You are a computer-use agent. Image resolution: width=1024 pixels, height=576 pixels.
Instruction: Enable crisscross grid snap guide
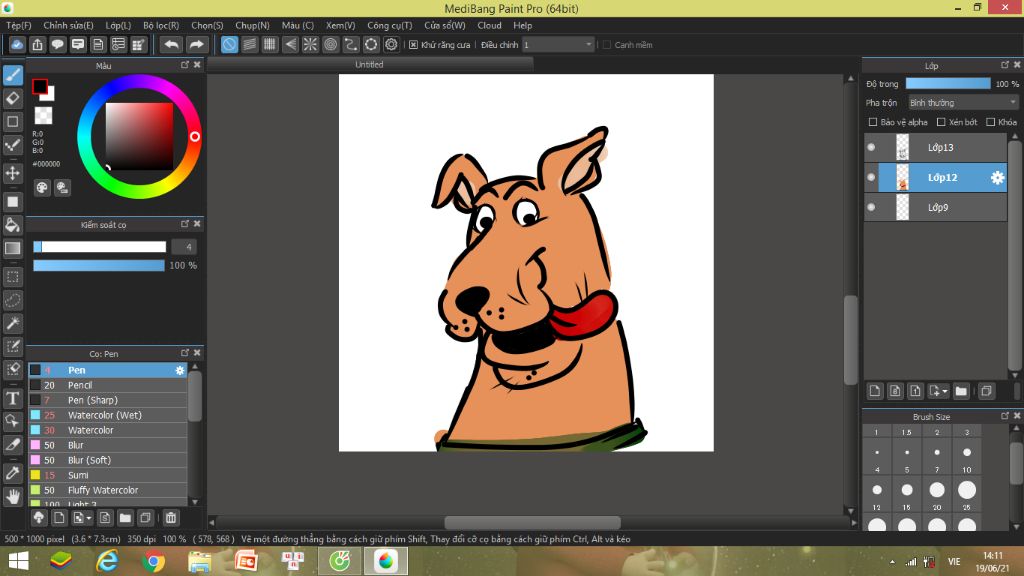(270, 44)
